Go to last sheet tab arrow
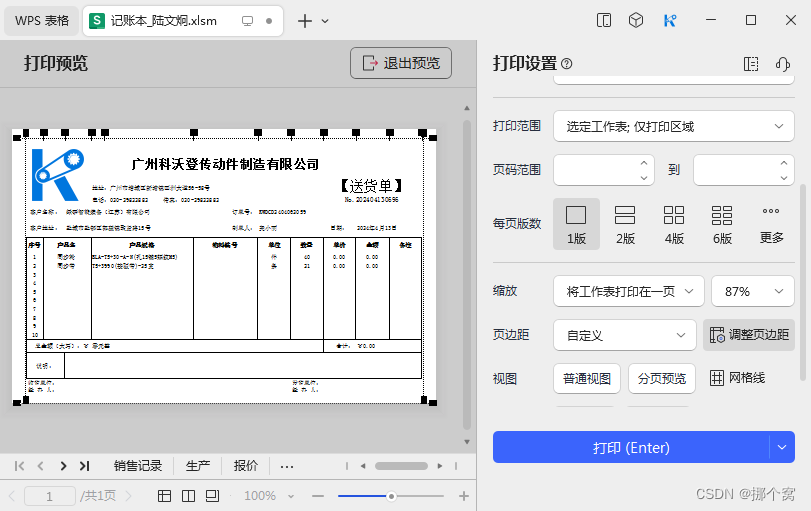This screenshot has height=511, width=811. pyautogui.click(x=84, y=466)
